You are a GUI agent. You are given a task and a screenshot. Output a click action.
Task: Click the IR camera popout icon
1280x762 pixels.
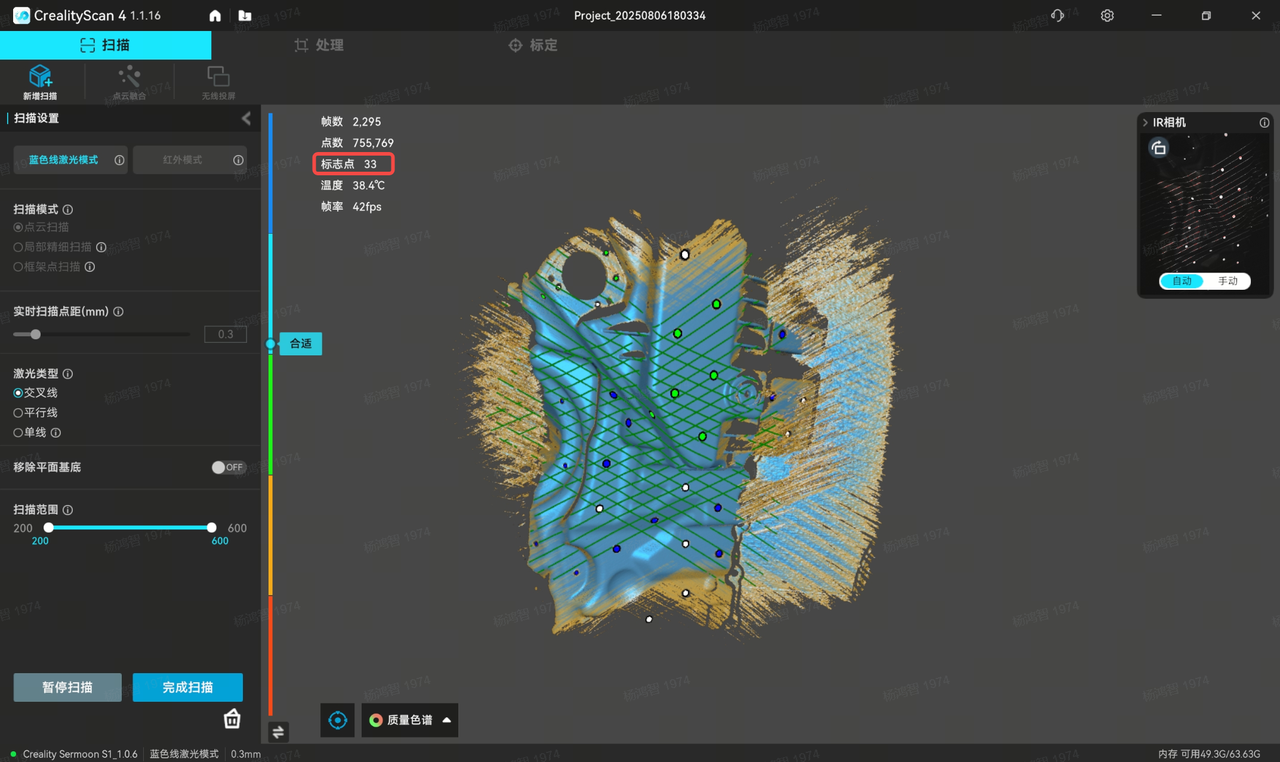1158,148
